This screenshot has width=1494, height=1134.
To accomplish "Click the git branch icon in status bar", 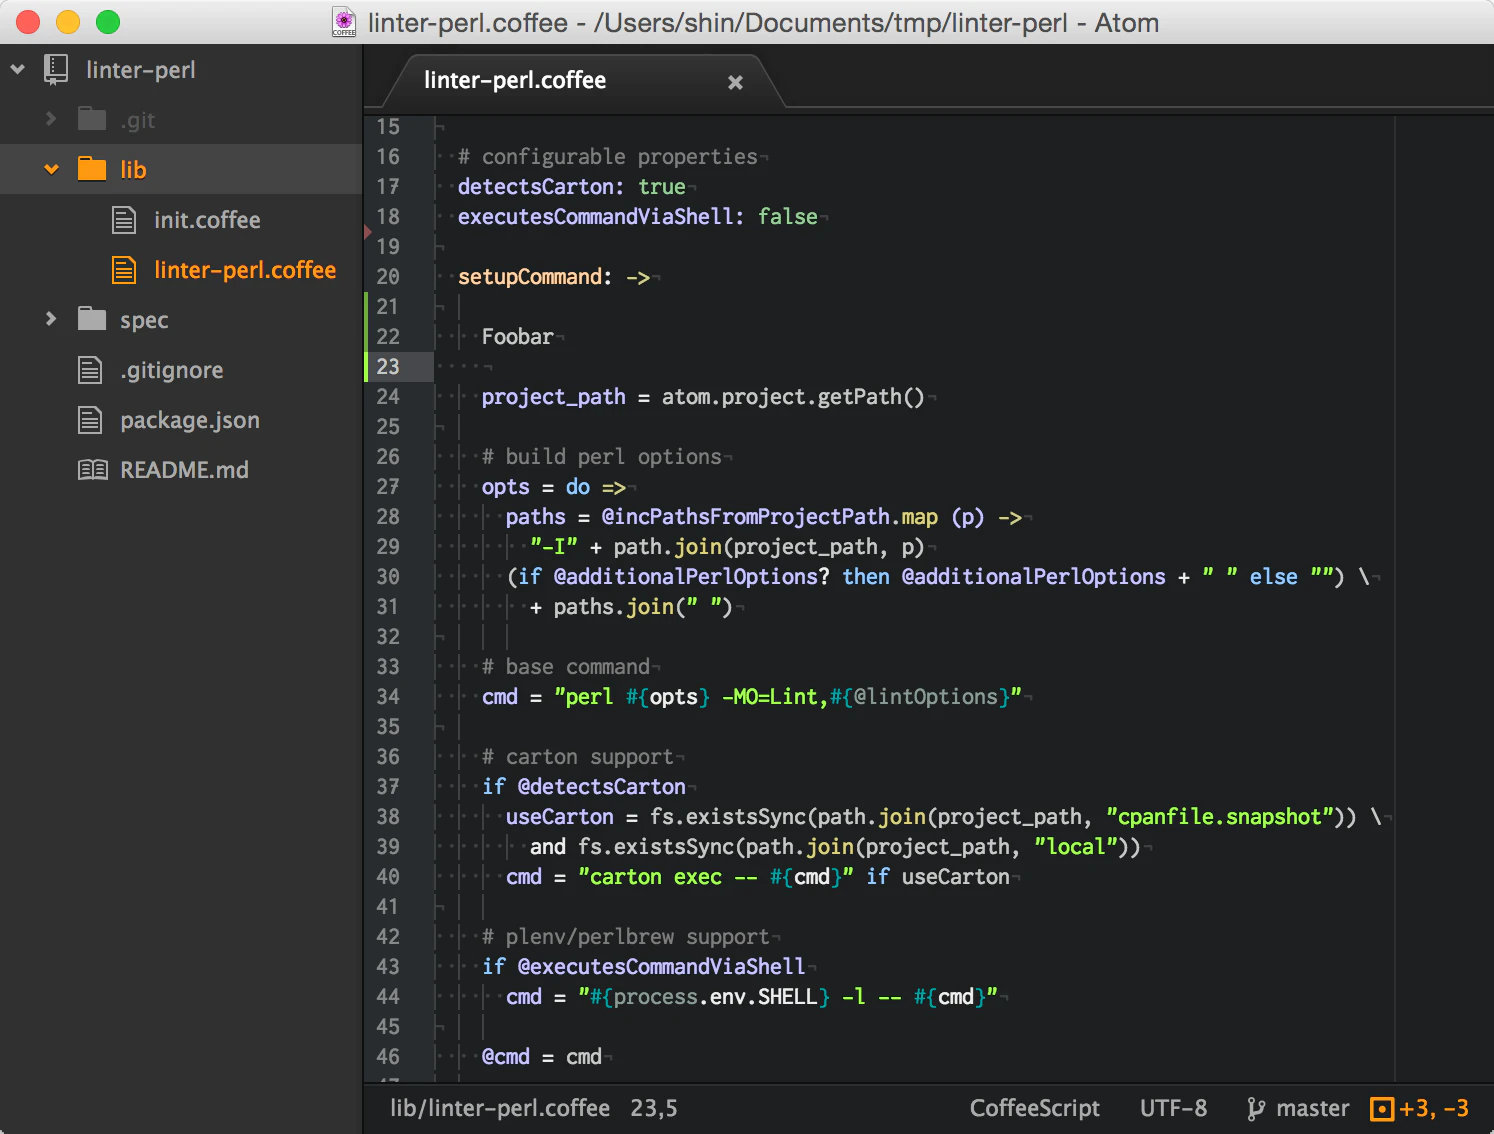I will click(1256, 1108).
